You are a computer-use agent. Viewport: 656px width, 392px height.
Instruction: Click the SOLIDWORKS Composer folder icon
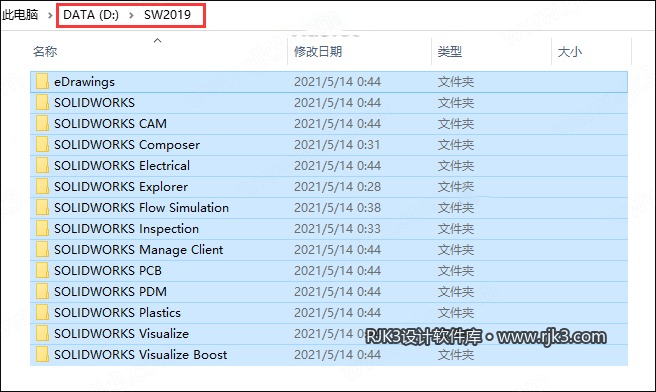click(x=42, y=144)
